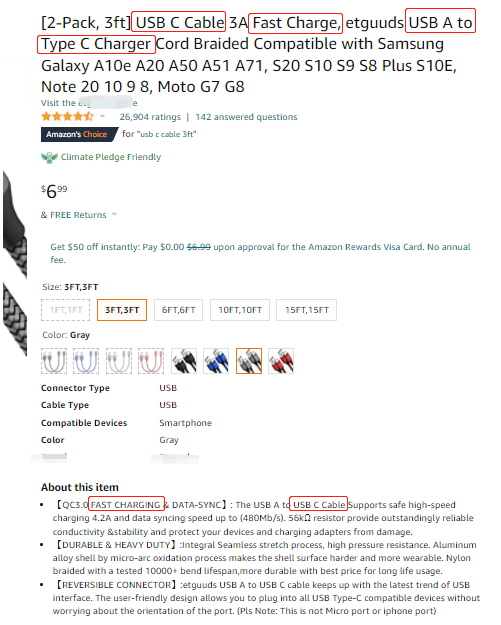Choose the unavailable pink cable swatch
The image size is (501, 625).
coord(151,361)
